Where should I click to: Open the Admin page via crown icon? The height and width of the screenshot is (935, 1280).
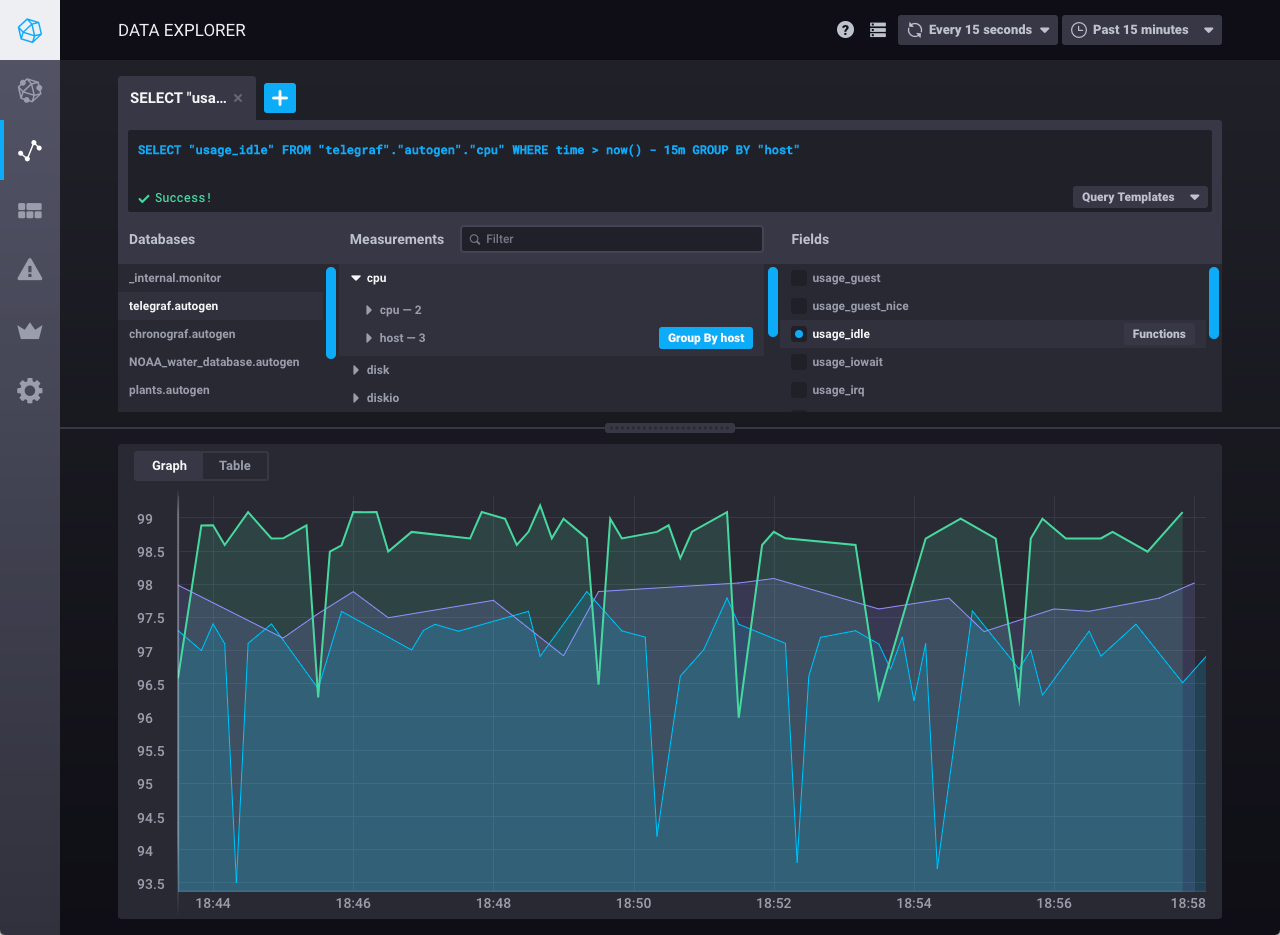tap(30, 331)
